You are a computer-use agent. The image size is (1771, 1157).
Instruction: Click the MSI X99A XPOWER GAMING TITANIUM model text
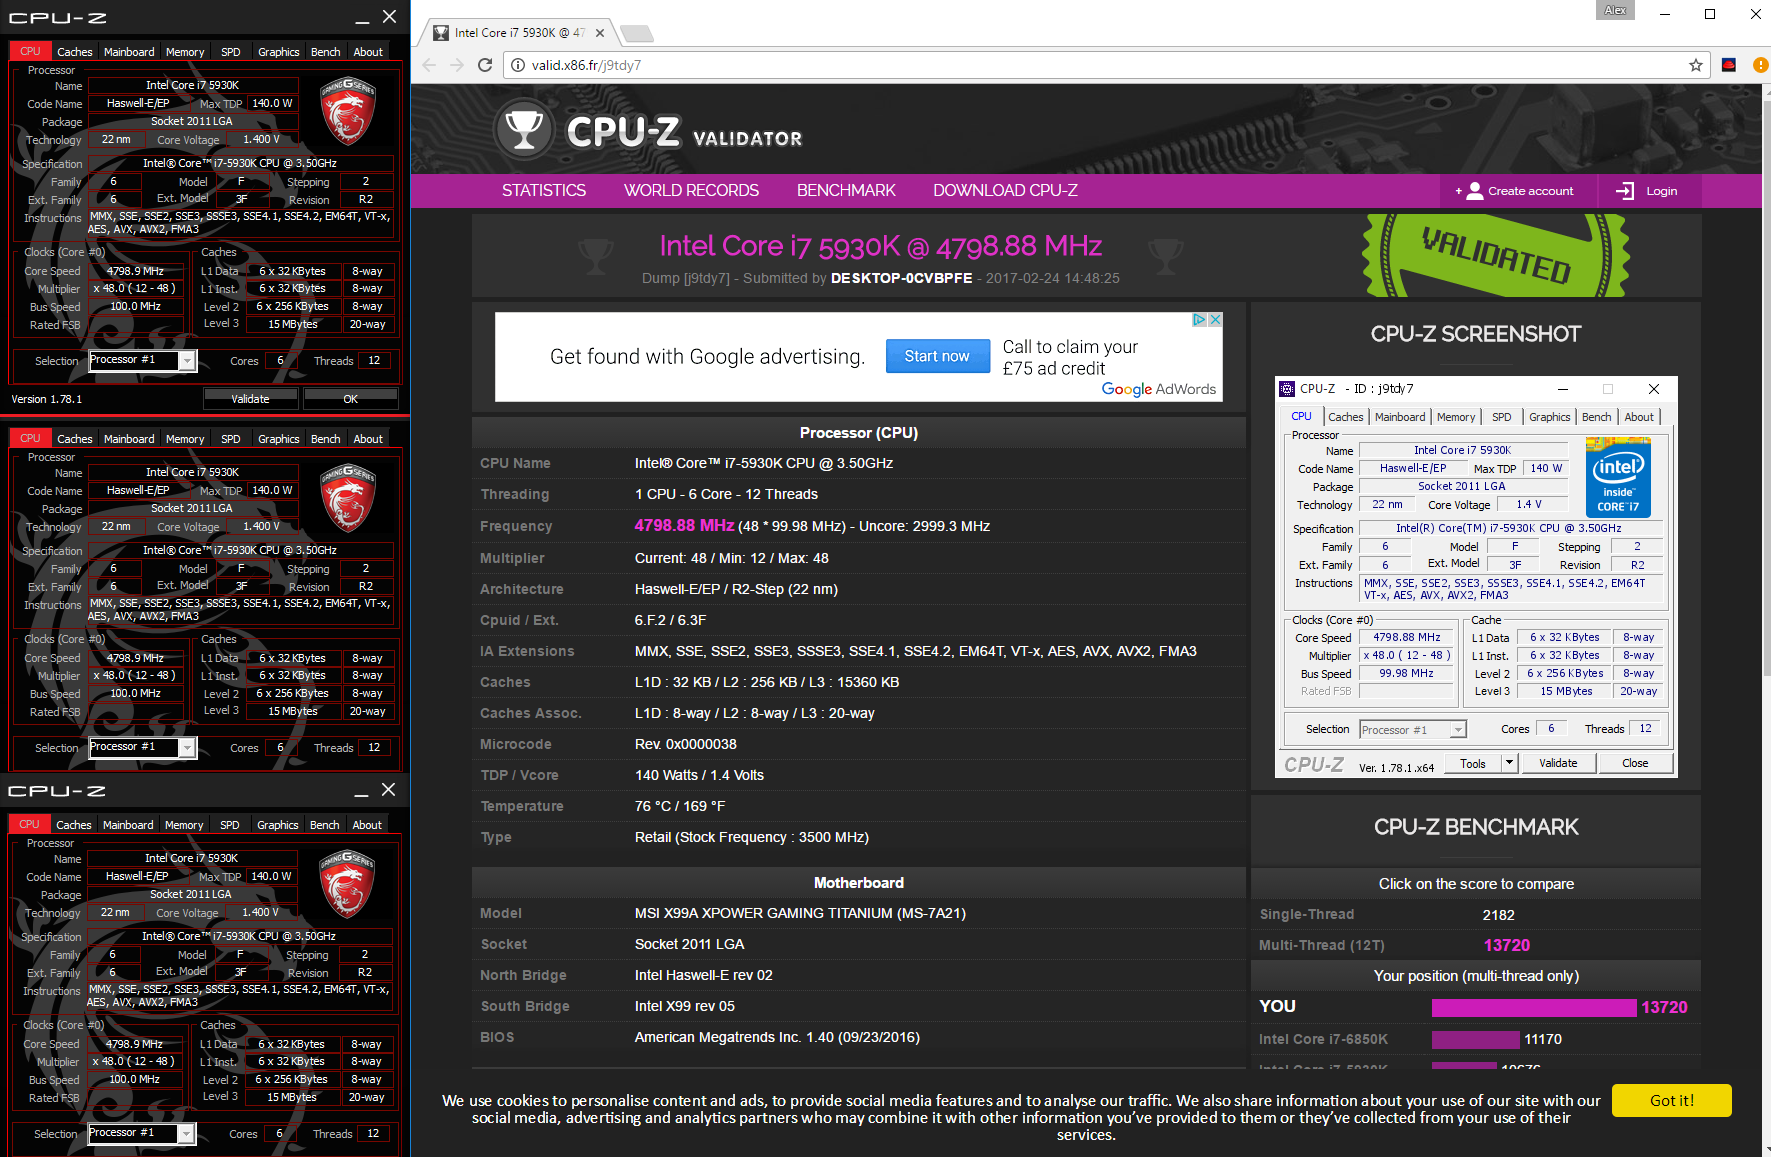coord(800,913)
